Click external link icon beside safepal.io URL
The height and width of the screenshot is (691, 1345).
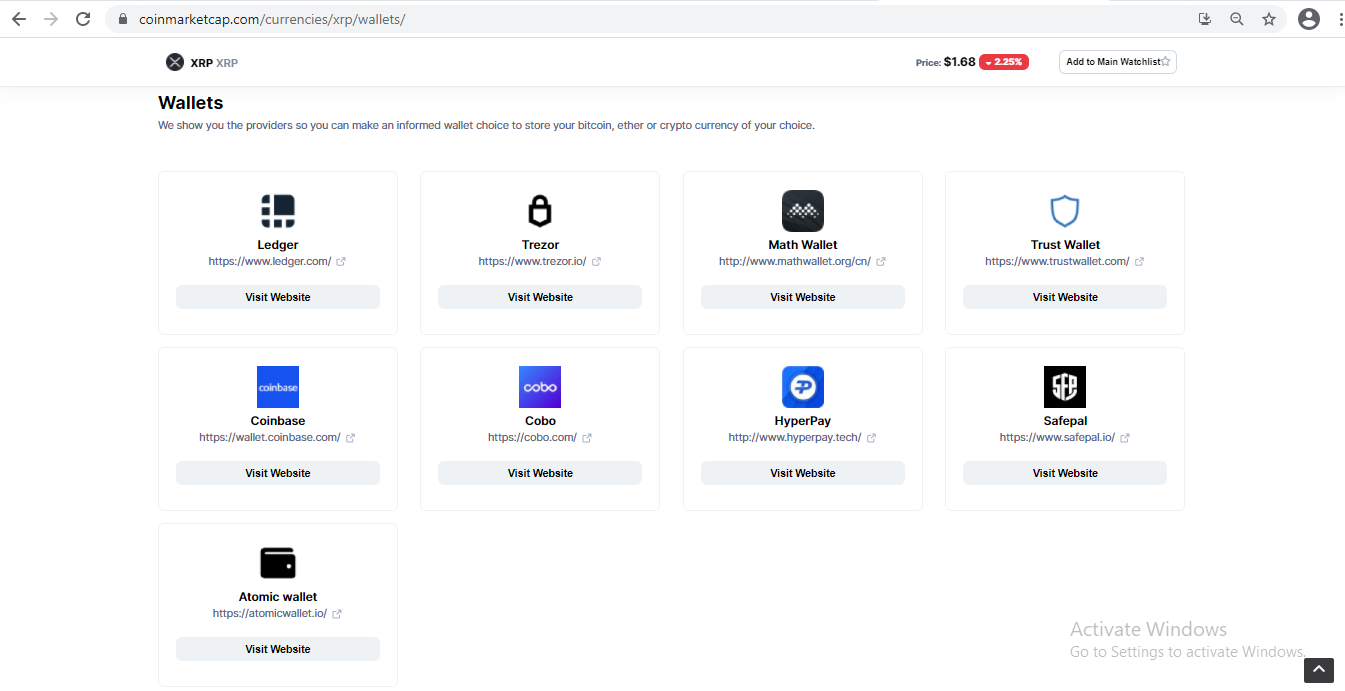[1125, 437]
